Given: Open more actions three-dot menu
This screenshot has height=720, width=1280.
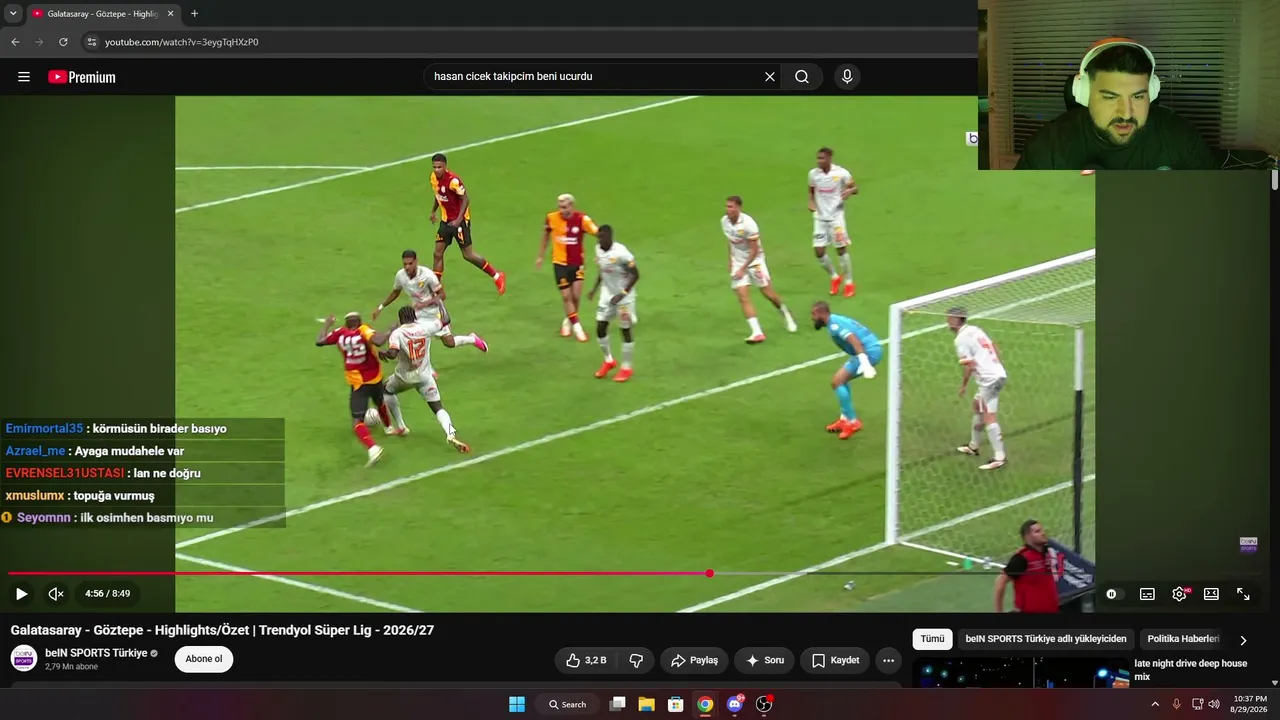Looking at the screenshot, I should click(888, 661).
